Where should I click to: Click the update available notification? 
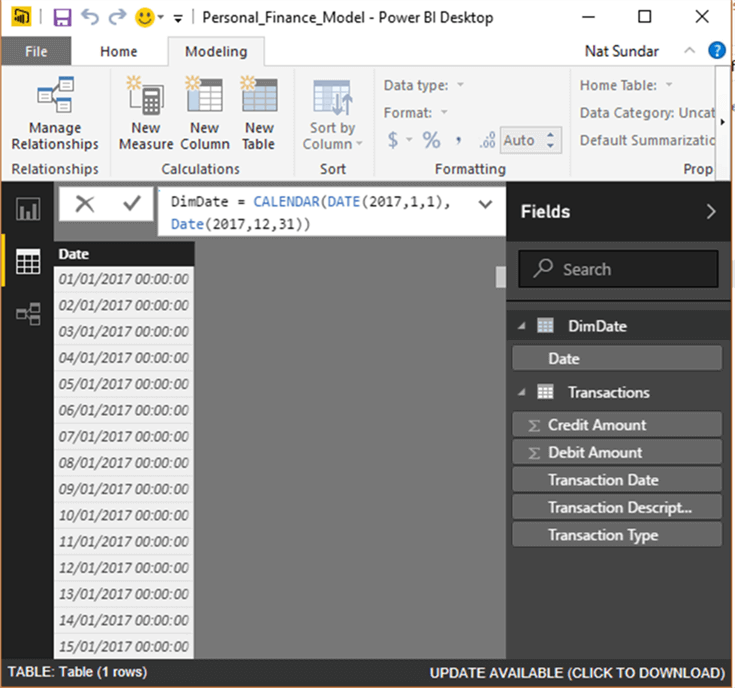pos(577,673)
